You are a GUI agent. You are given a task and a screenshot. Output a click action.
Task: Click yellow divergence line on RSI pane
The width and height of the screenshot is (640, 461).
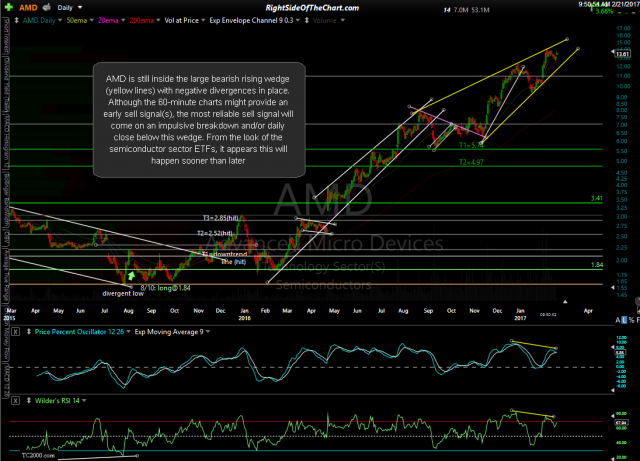pyautogui.click(x=533, y=413)
